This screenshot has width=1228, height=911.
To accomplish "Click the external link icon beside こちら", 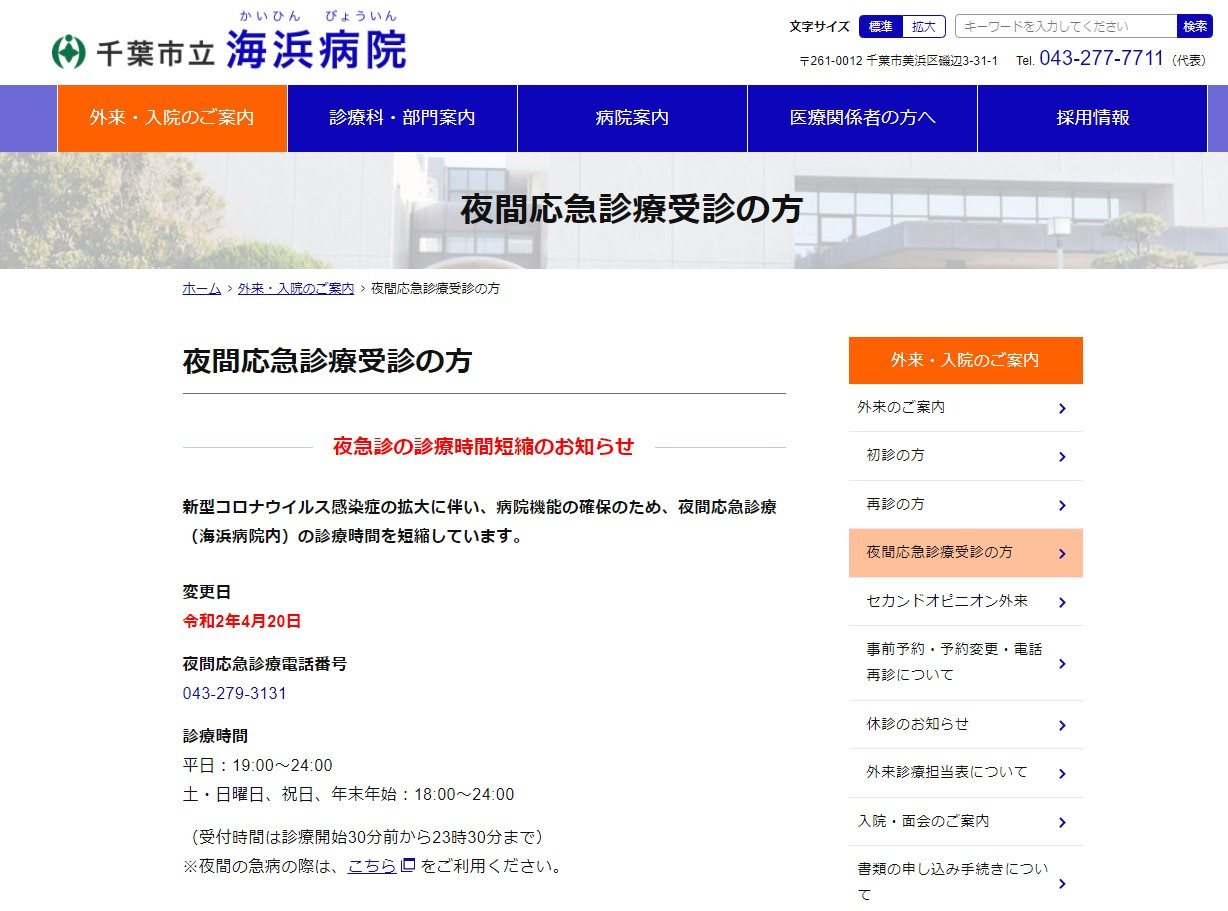I will (x=407, y=866).
